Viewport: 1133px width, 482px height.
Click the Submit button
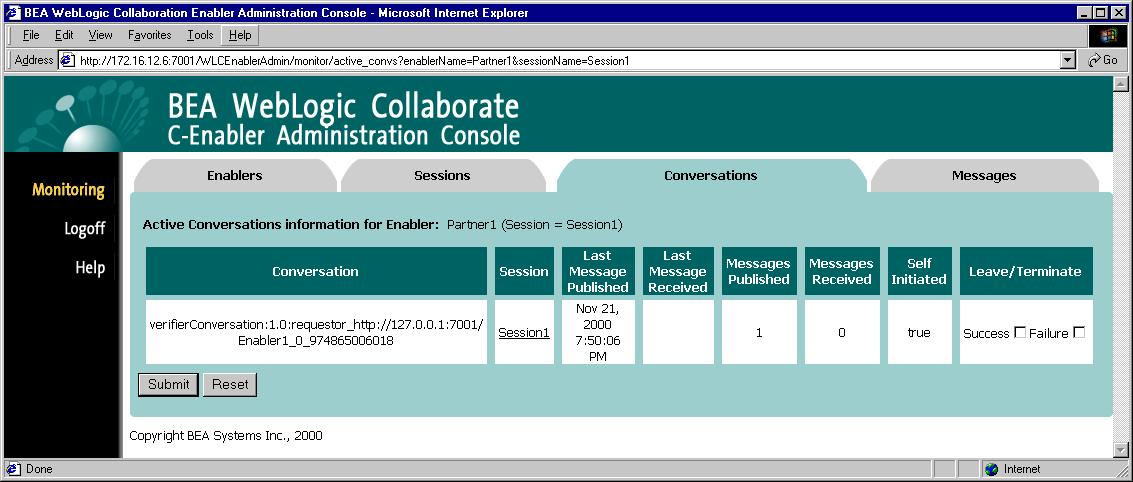[168, 384]
